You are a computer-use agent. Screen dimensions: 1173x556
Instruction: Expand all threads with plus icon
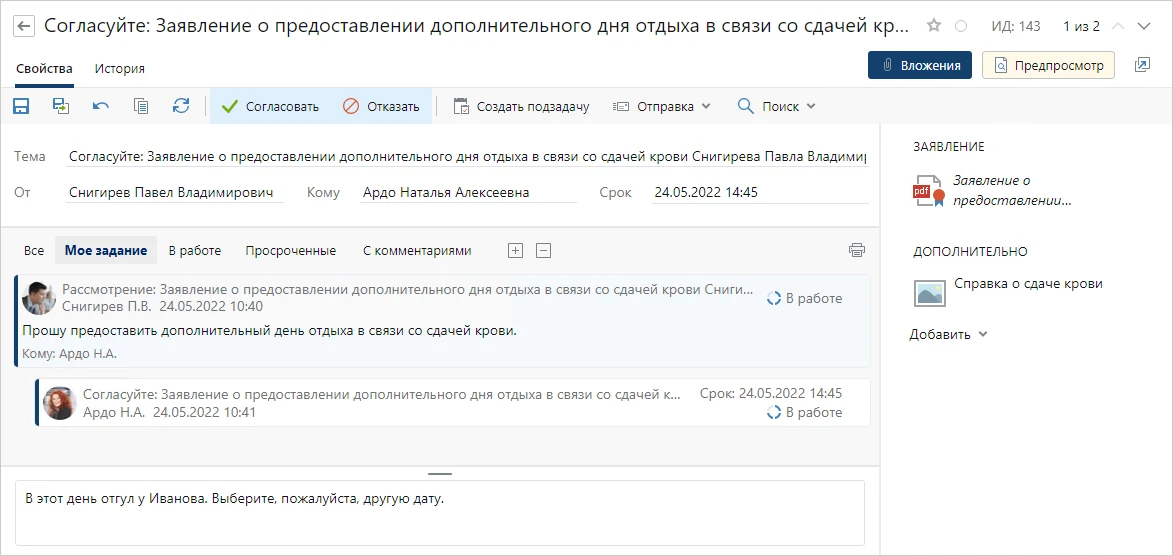(x=515, y=251)
